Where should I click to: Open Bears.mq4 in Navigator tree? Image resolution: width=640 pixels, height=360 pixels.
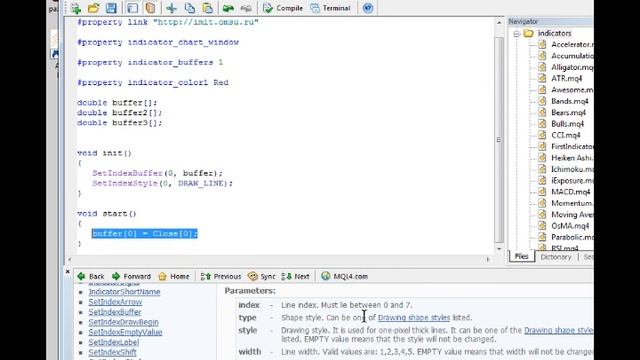tap(569, 113)
